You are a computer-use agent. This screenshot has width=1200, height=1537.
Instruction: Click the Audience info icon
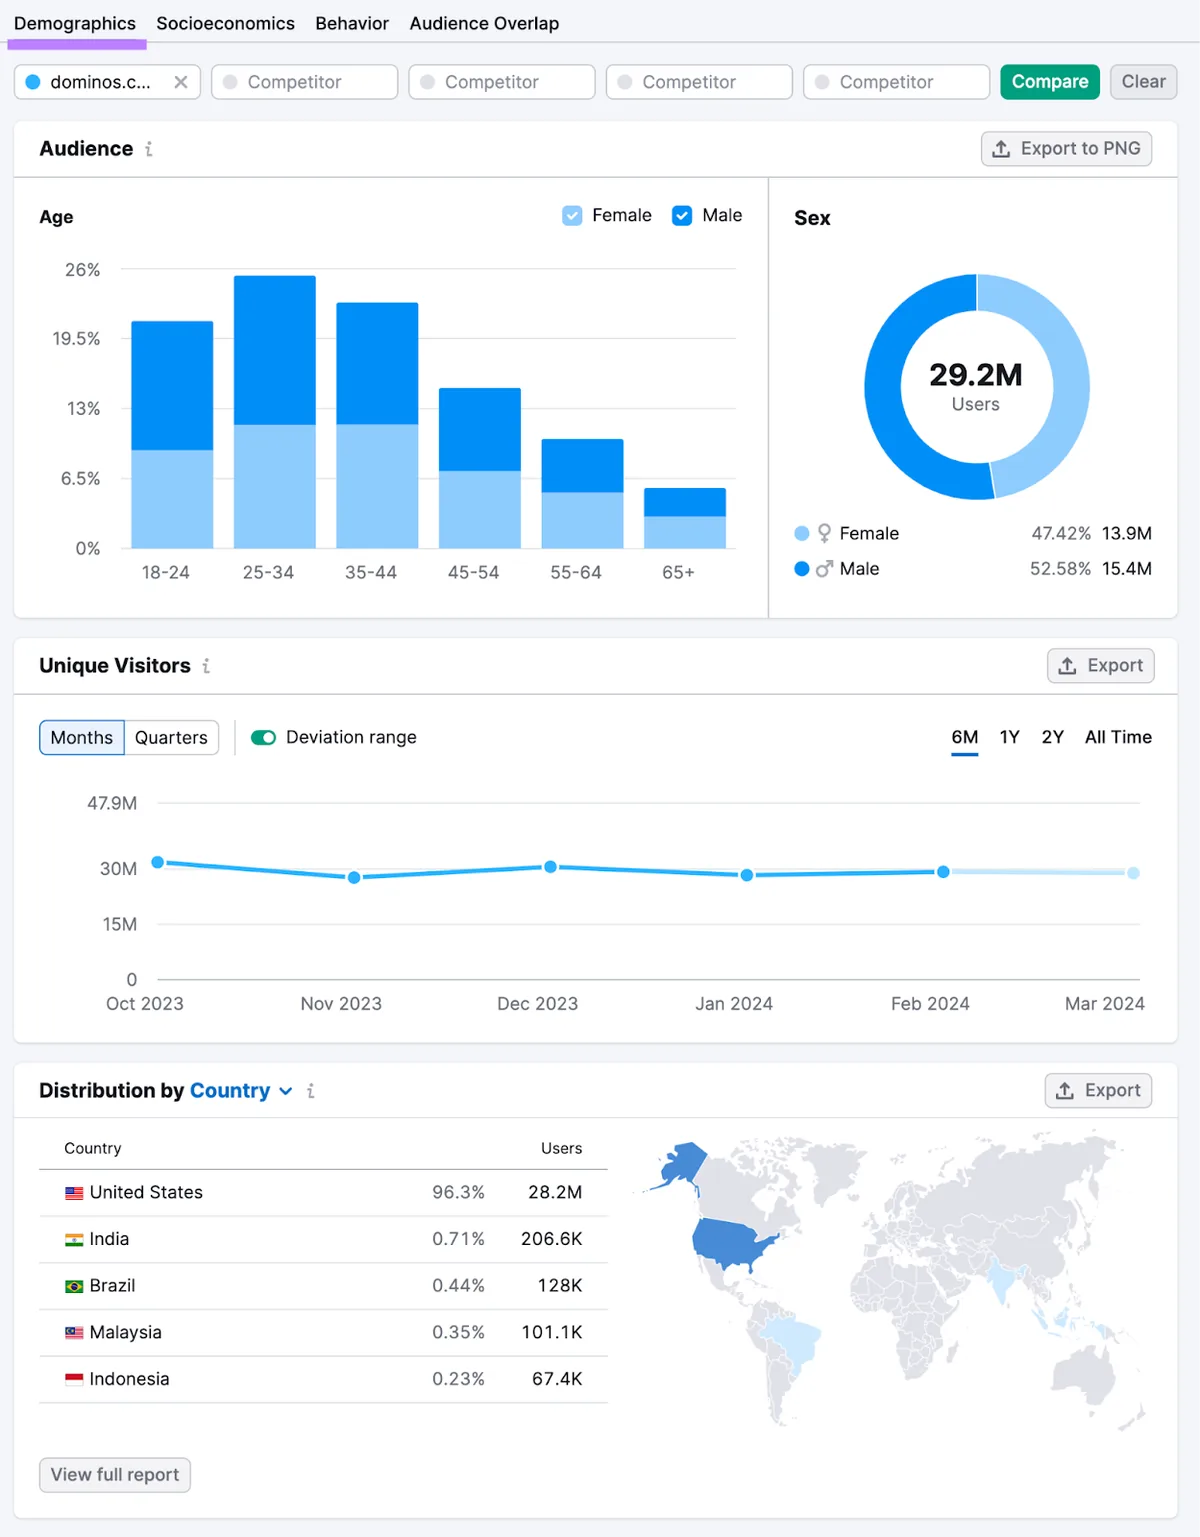(149, 149)
